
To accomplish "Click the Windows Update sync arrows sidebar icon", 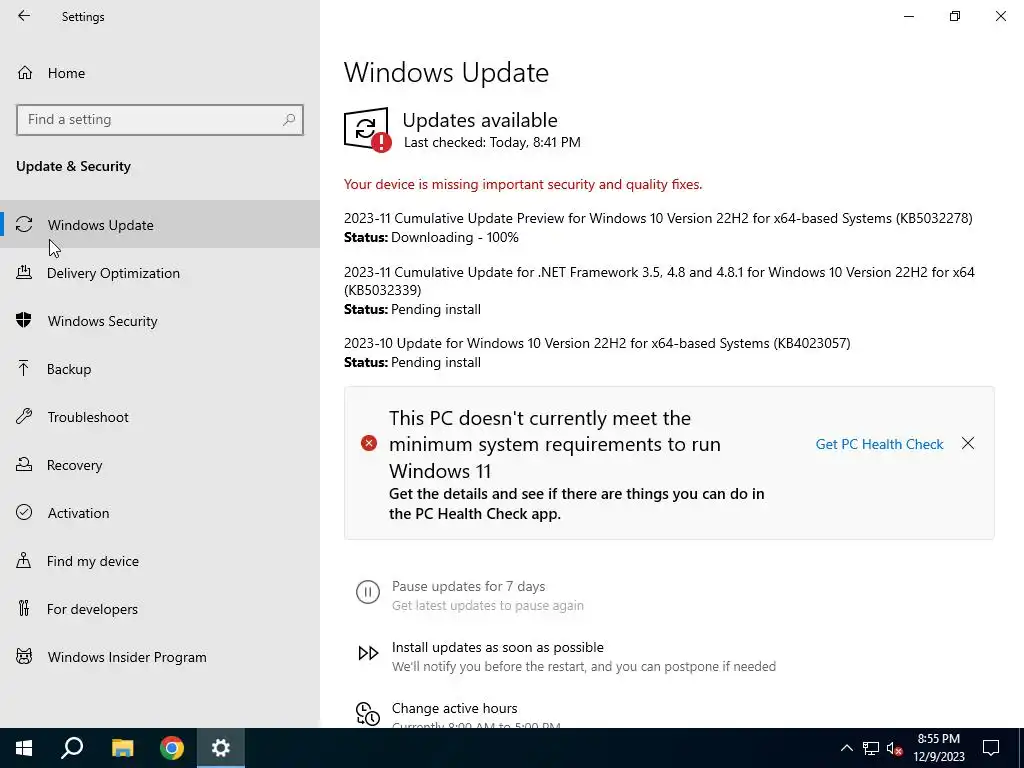I will pyautogui.click(x=24, y=225).
